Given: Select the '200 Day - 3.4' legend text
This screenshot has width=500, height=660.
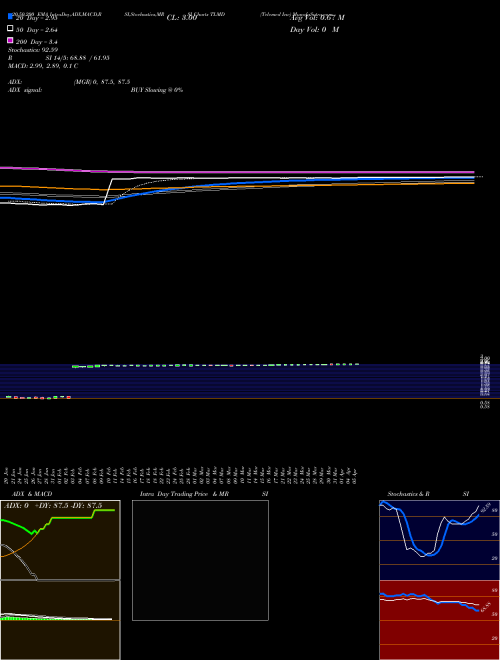Looking at the screenshot, I should [37, 42].
